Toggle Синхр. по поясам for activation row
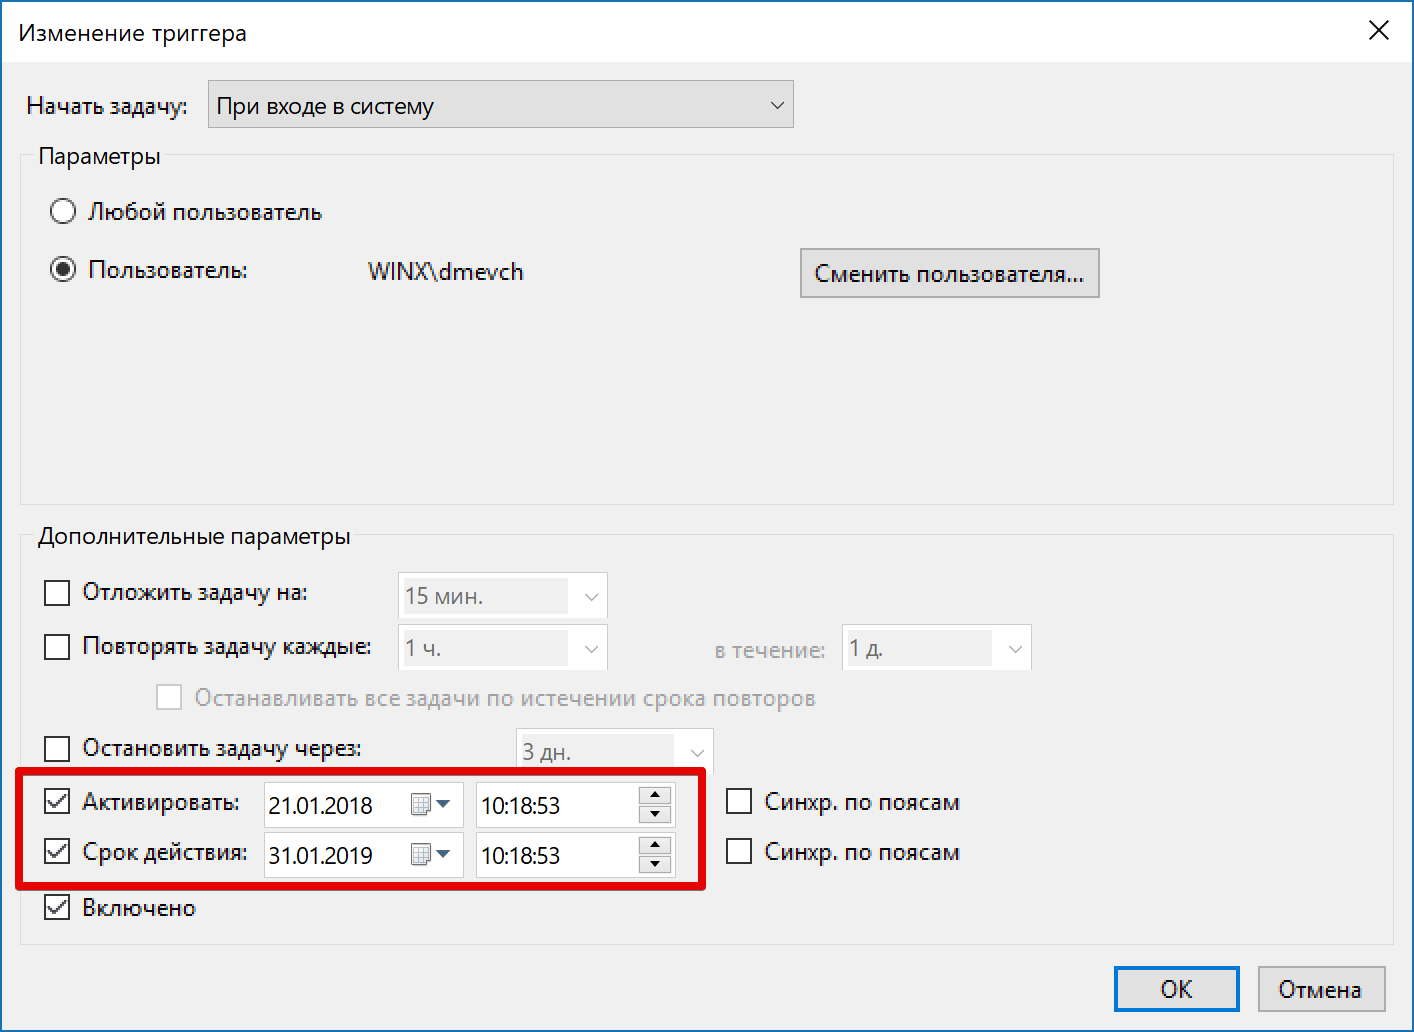Screen dimensions: 1414x1032 739,801
